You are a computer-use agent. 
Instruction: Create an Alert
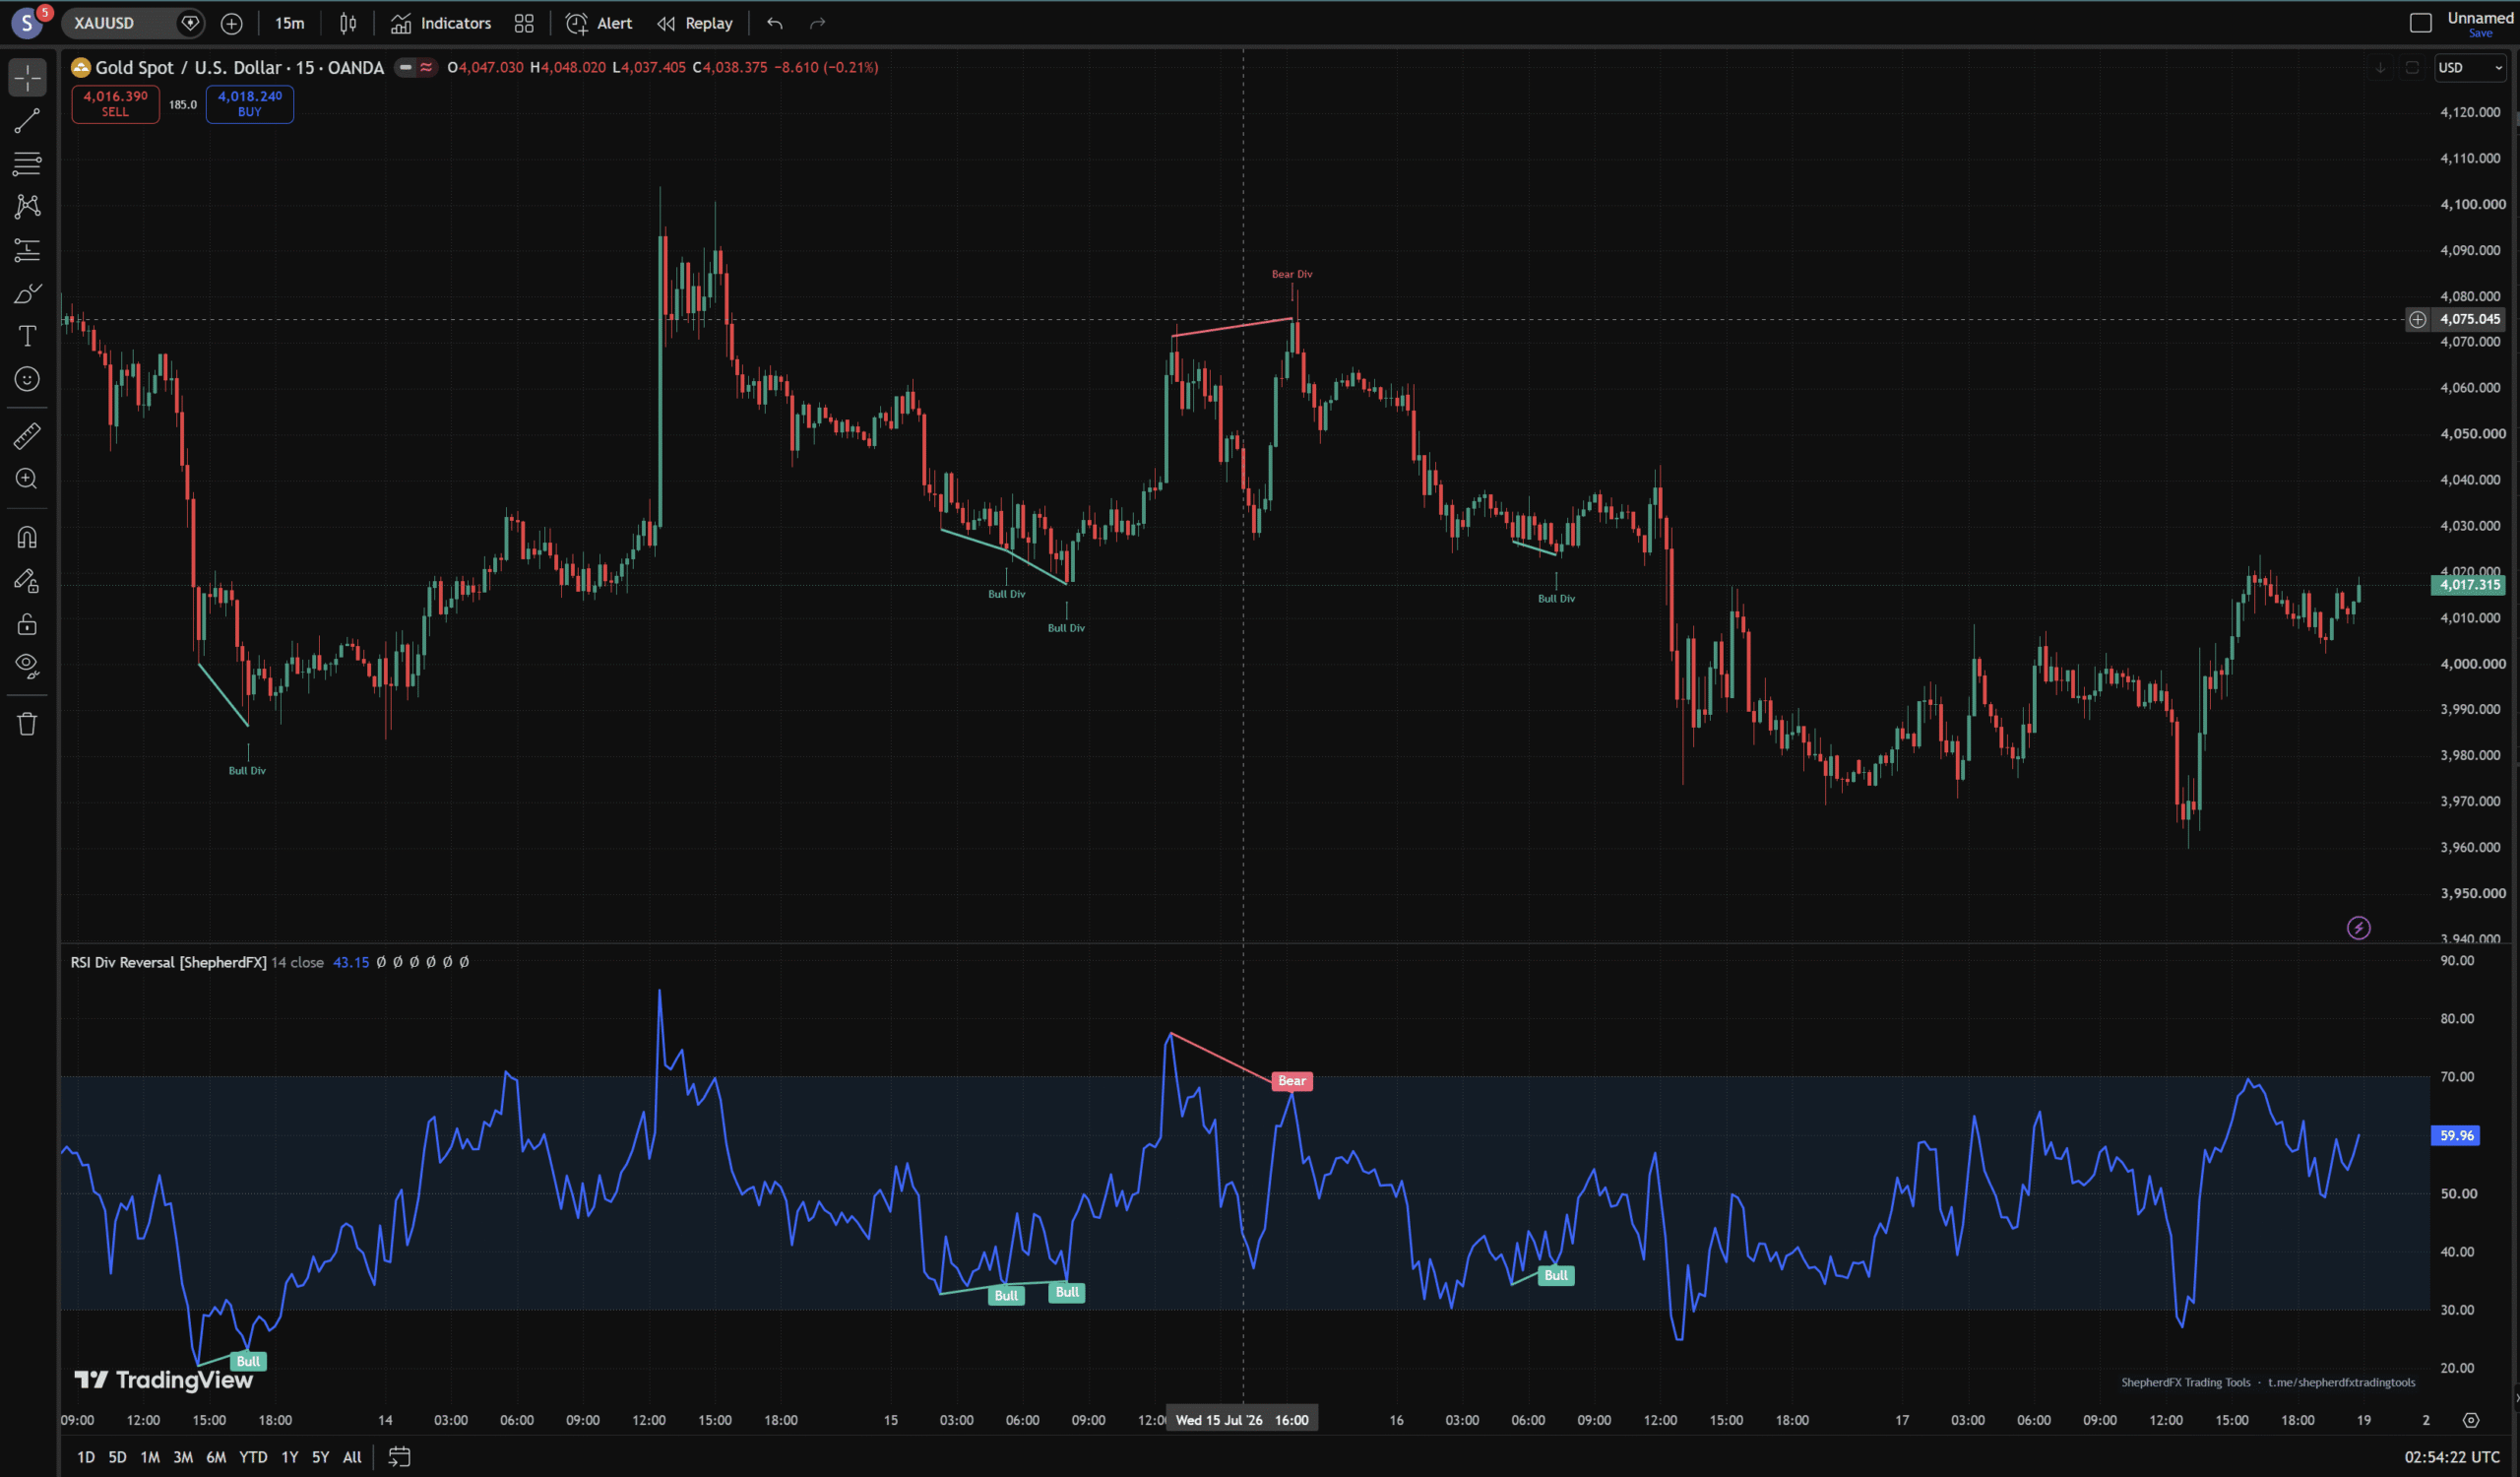click(599, 23)
